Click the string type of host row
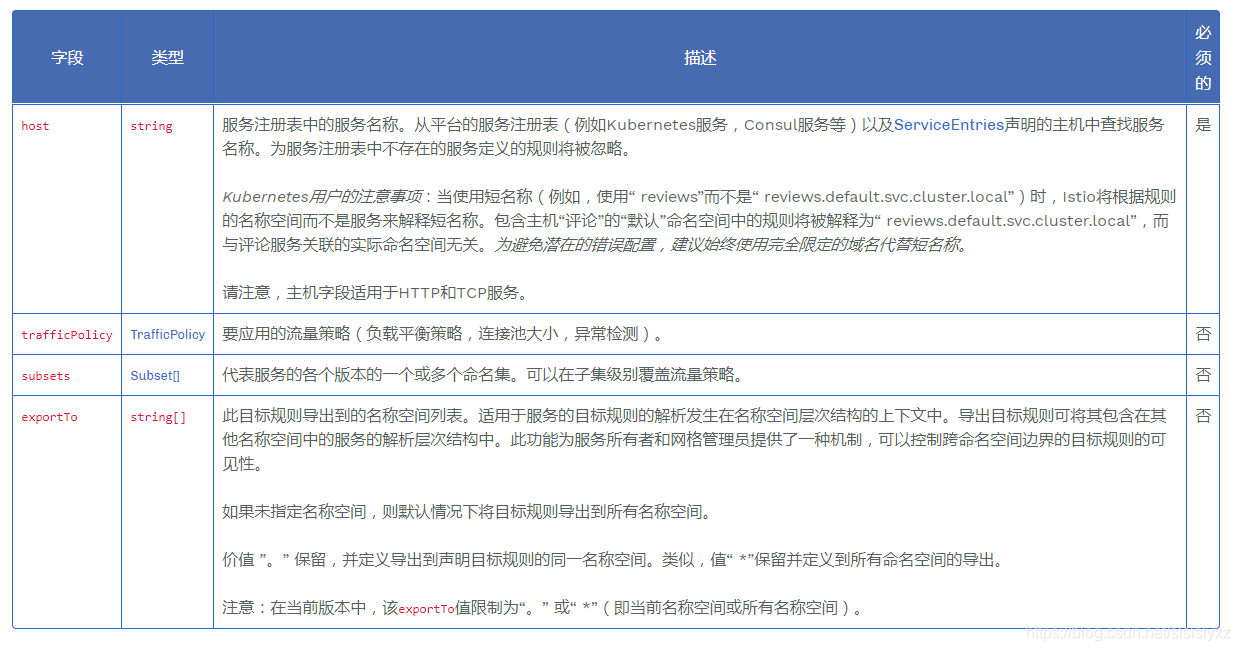Screen dimensions: 1240x651 point(150,126)
